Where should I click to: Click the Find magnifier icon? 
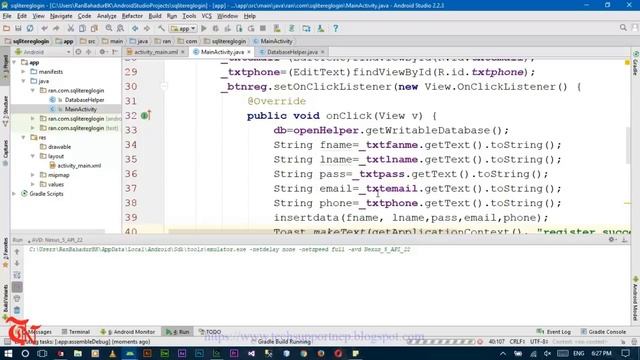(109, 28)
